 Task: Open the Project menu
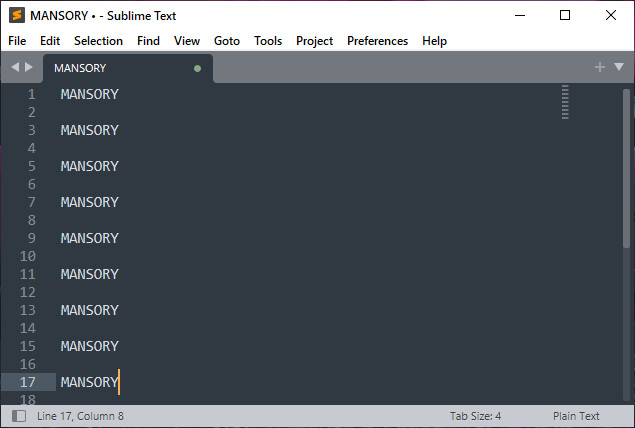(x=314, y=41)
